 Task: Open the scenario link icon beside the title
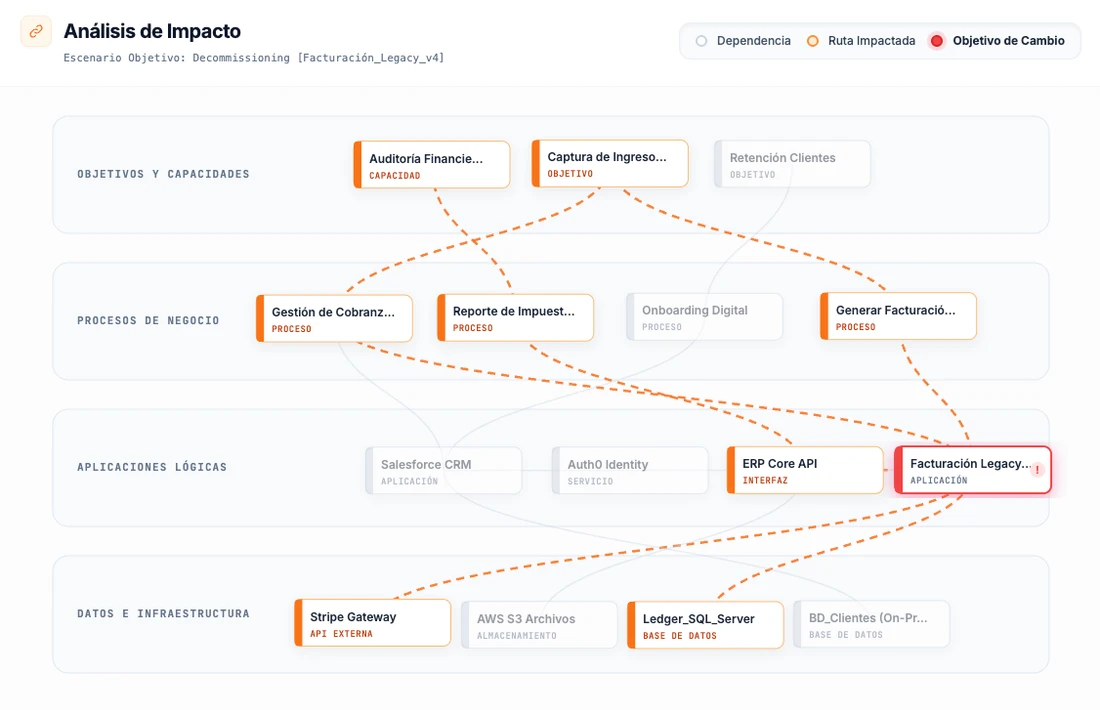tap(35, 31)
